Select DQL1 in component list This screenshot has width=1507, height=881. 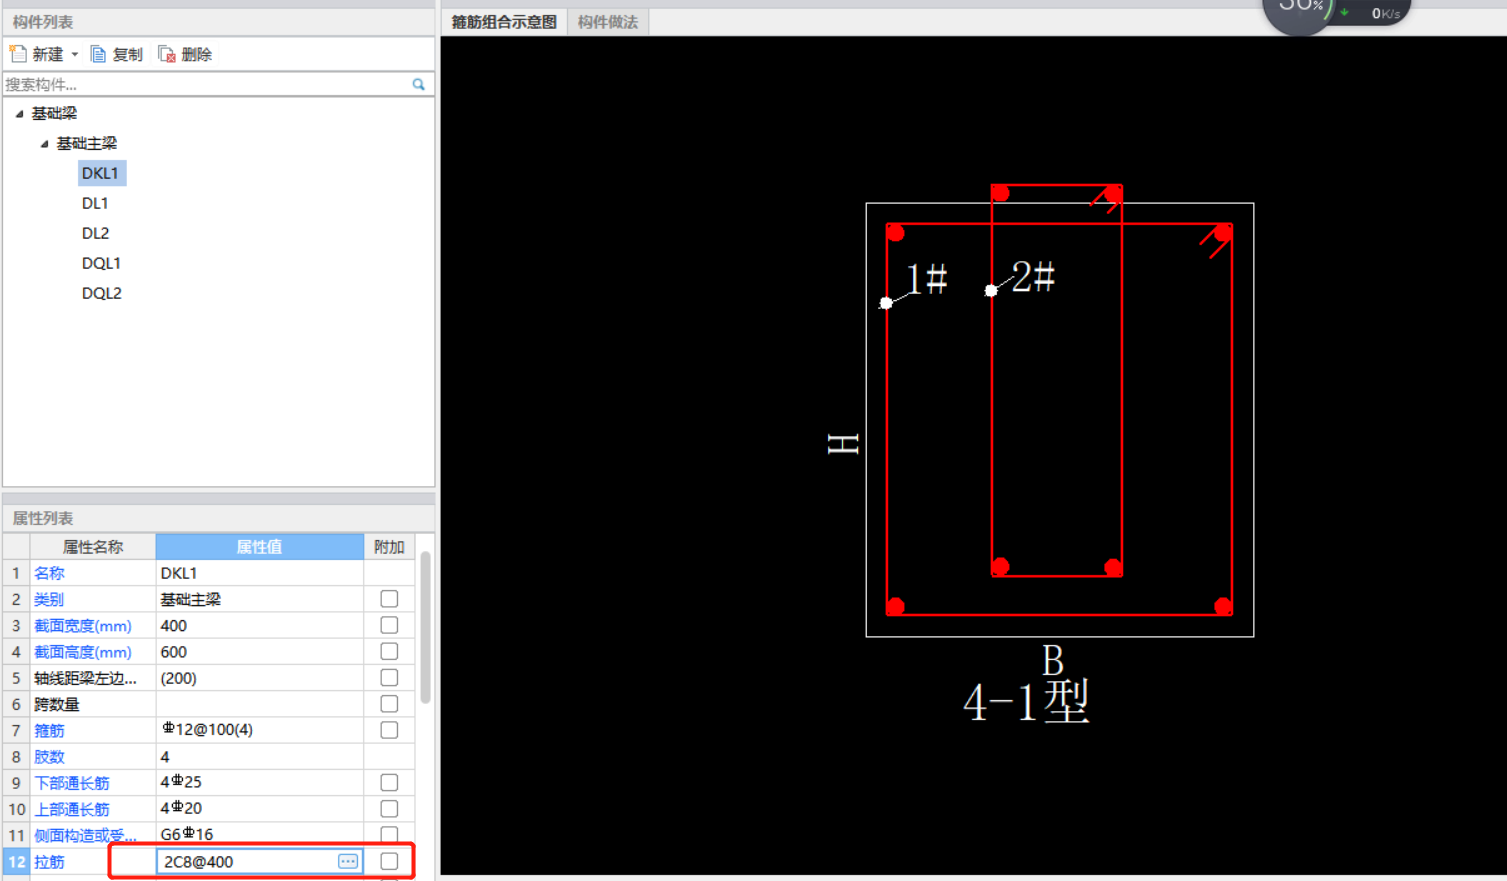101,263
